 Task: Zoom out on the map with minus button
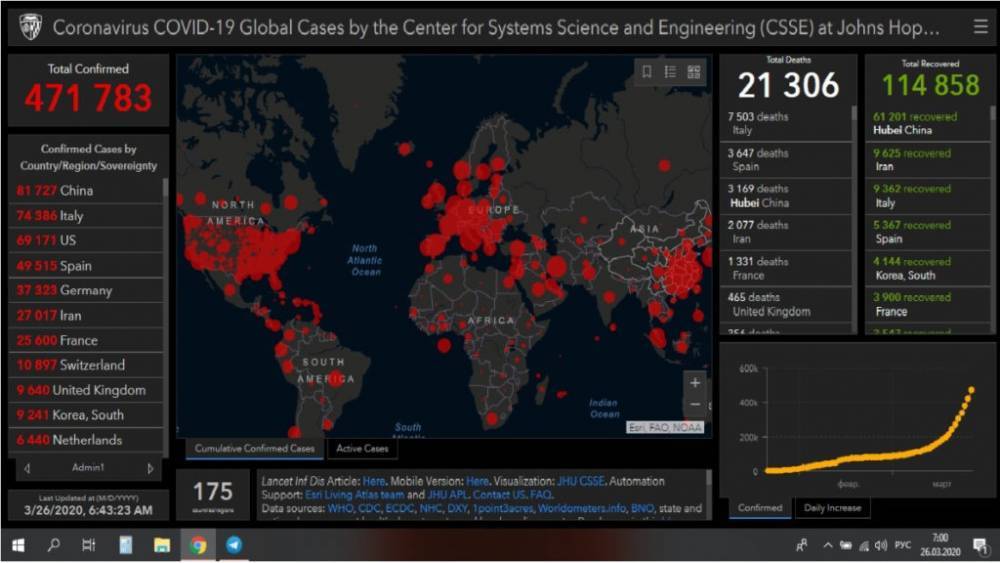(x=695, y=404)
